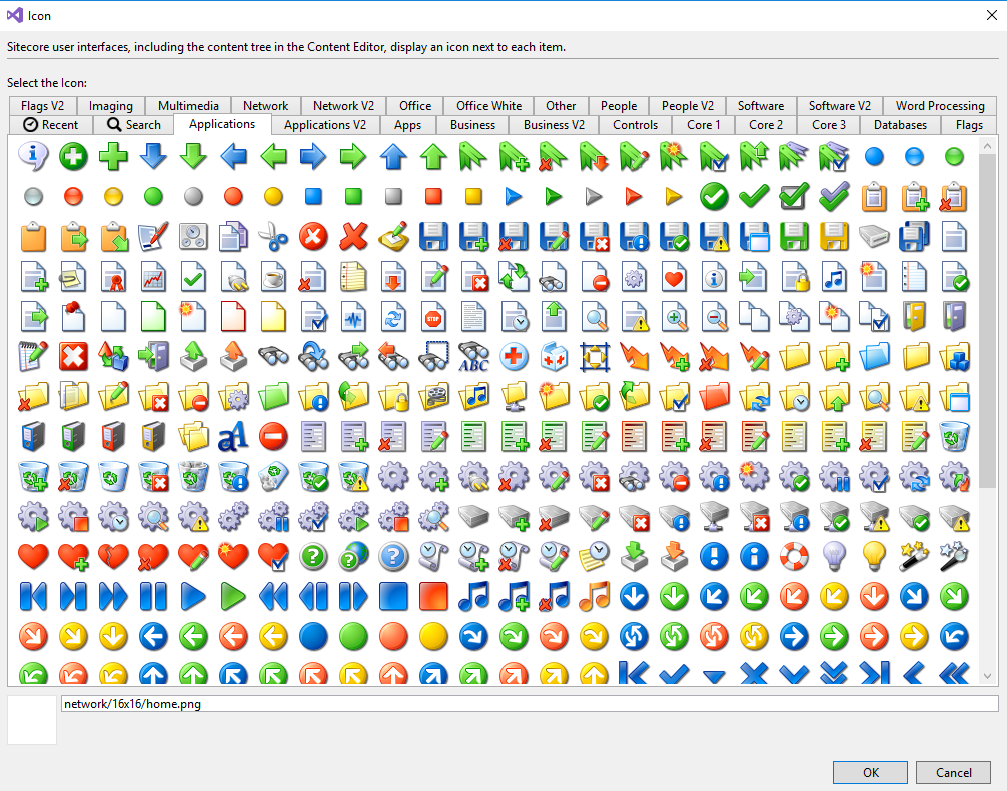Pick the broken red heart icon
This screenshot has width=1007, height=791.
113,556
